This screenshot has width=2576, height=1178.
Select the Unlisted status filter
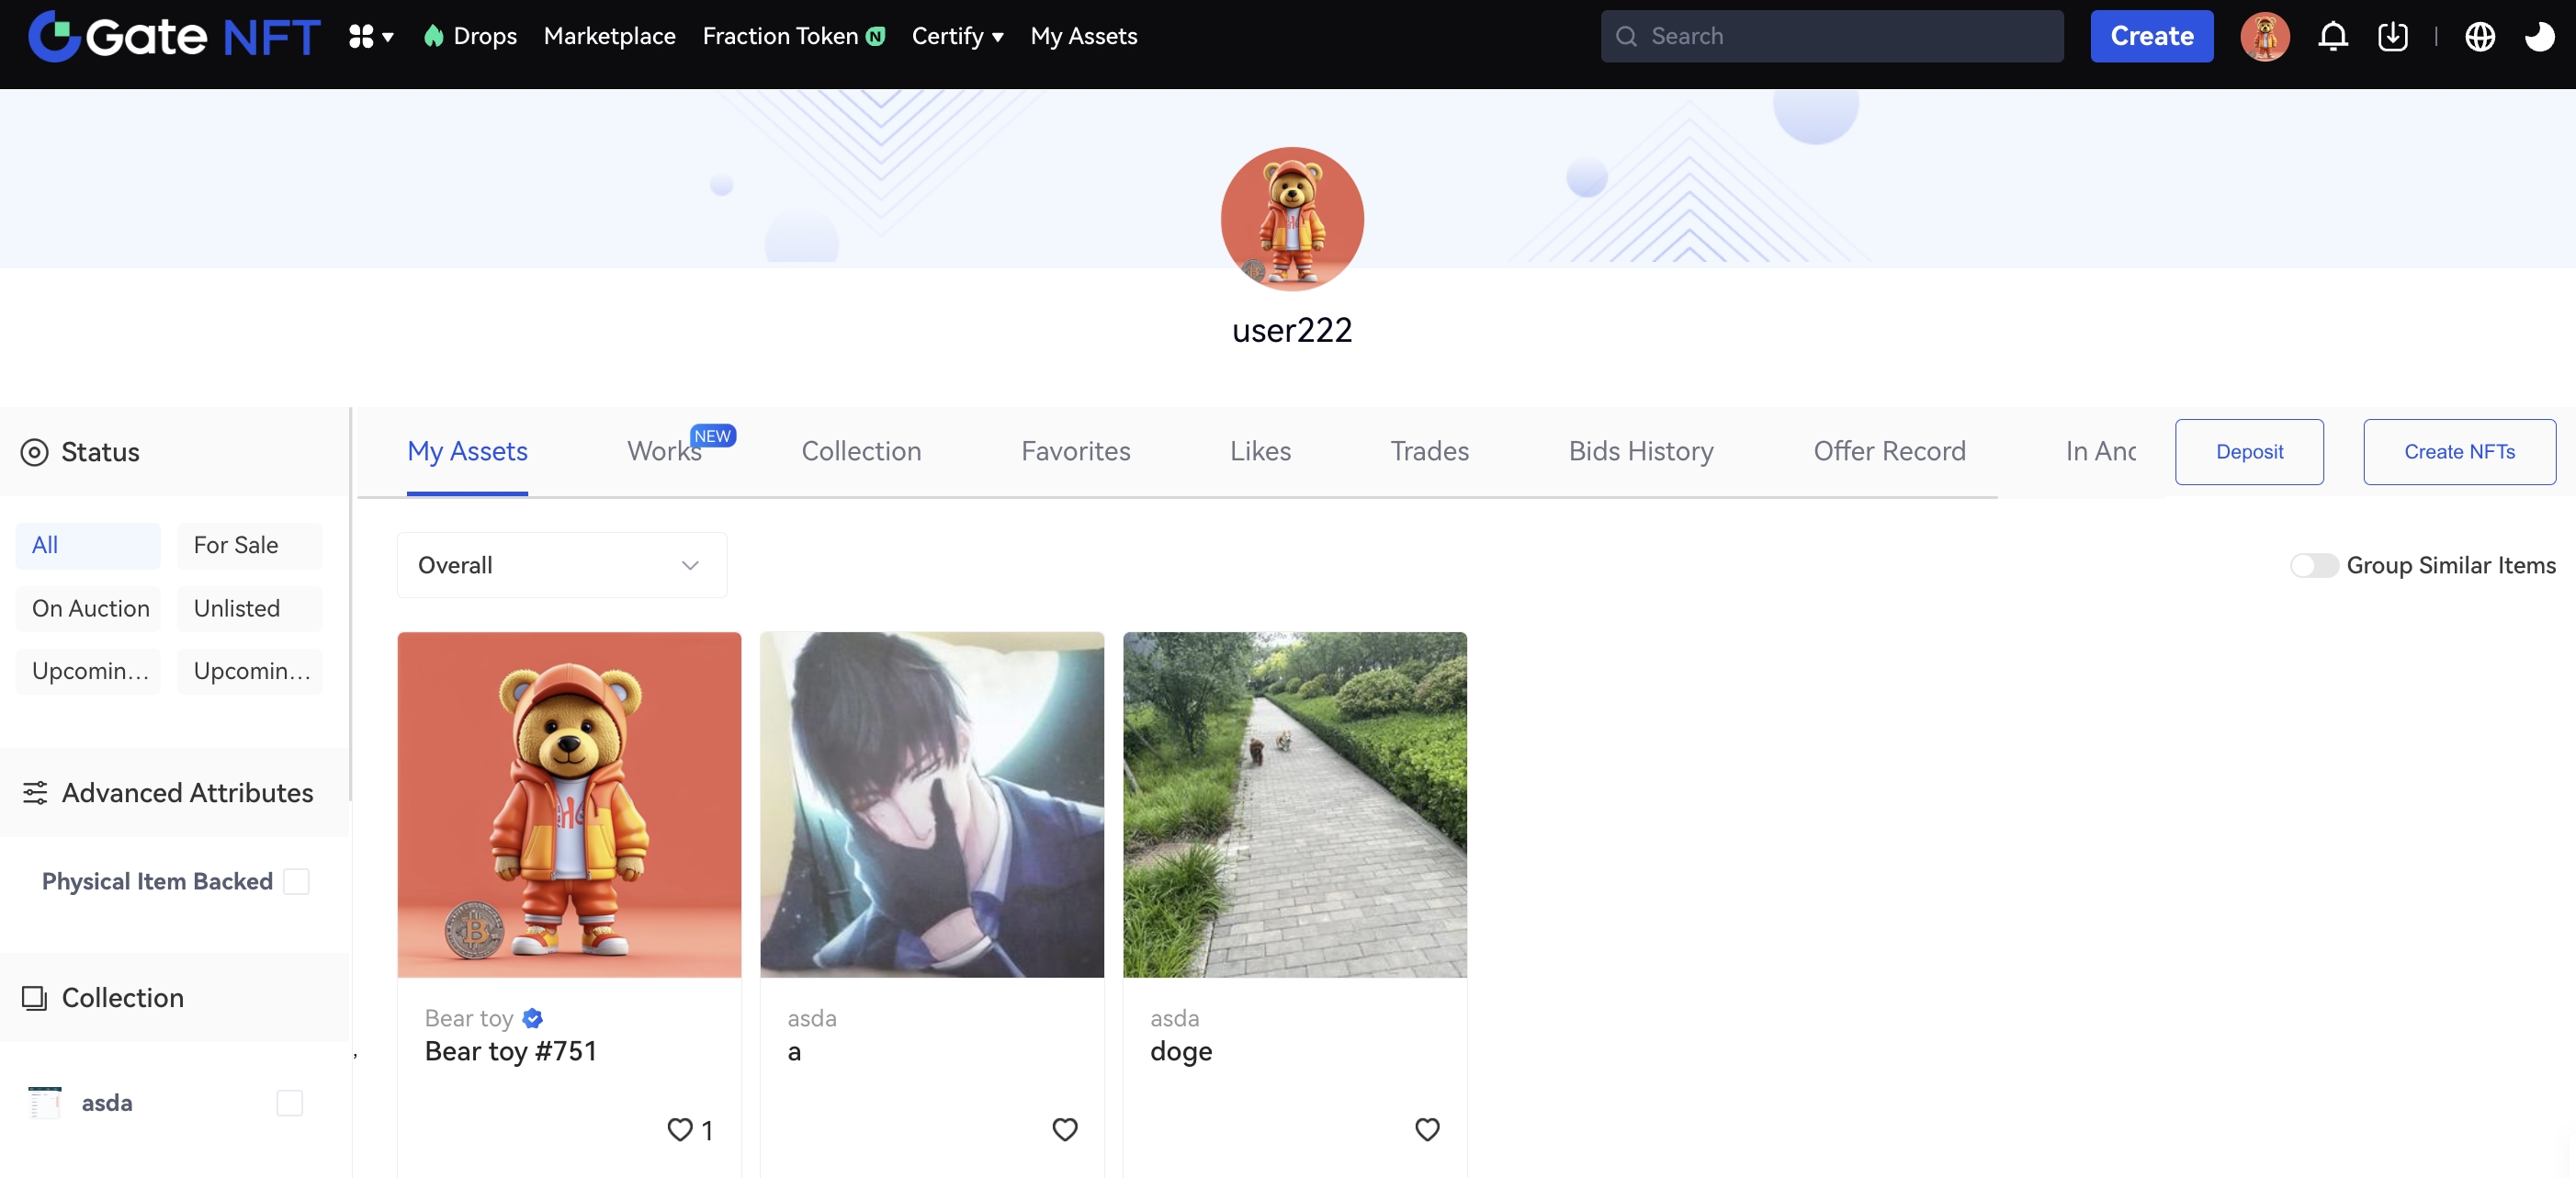coord(249,608)
